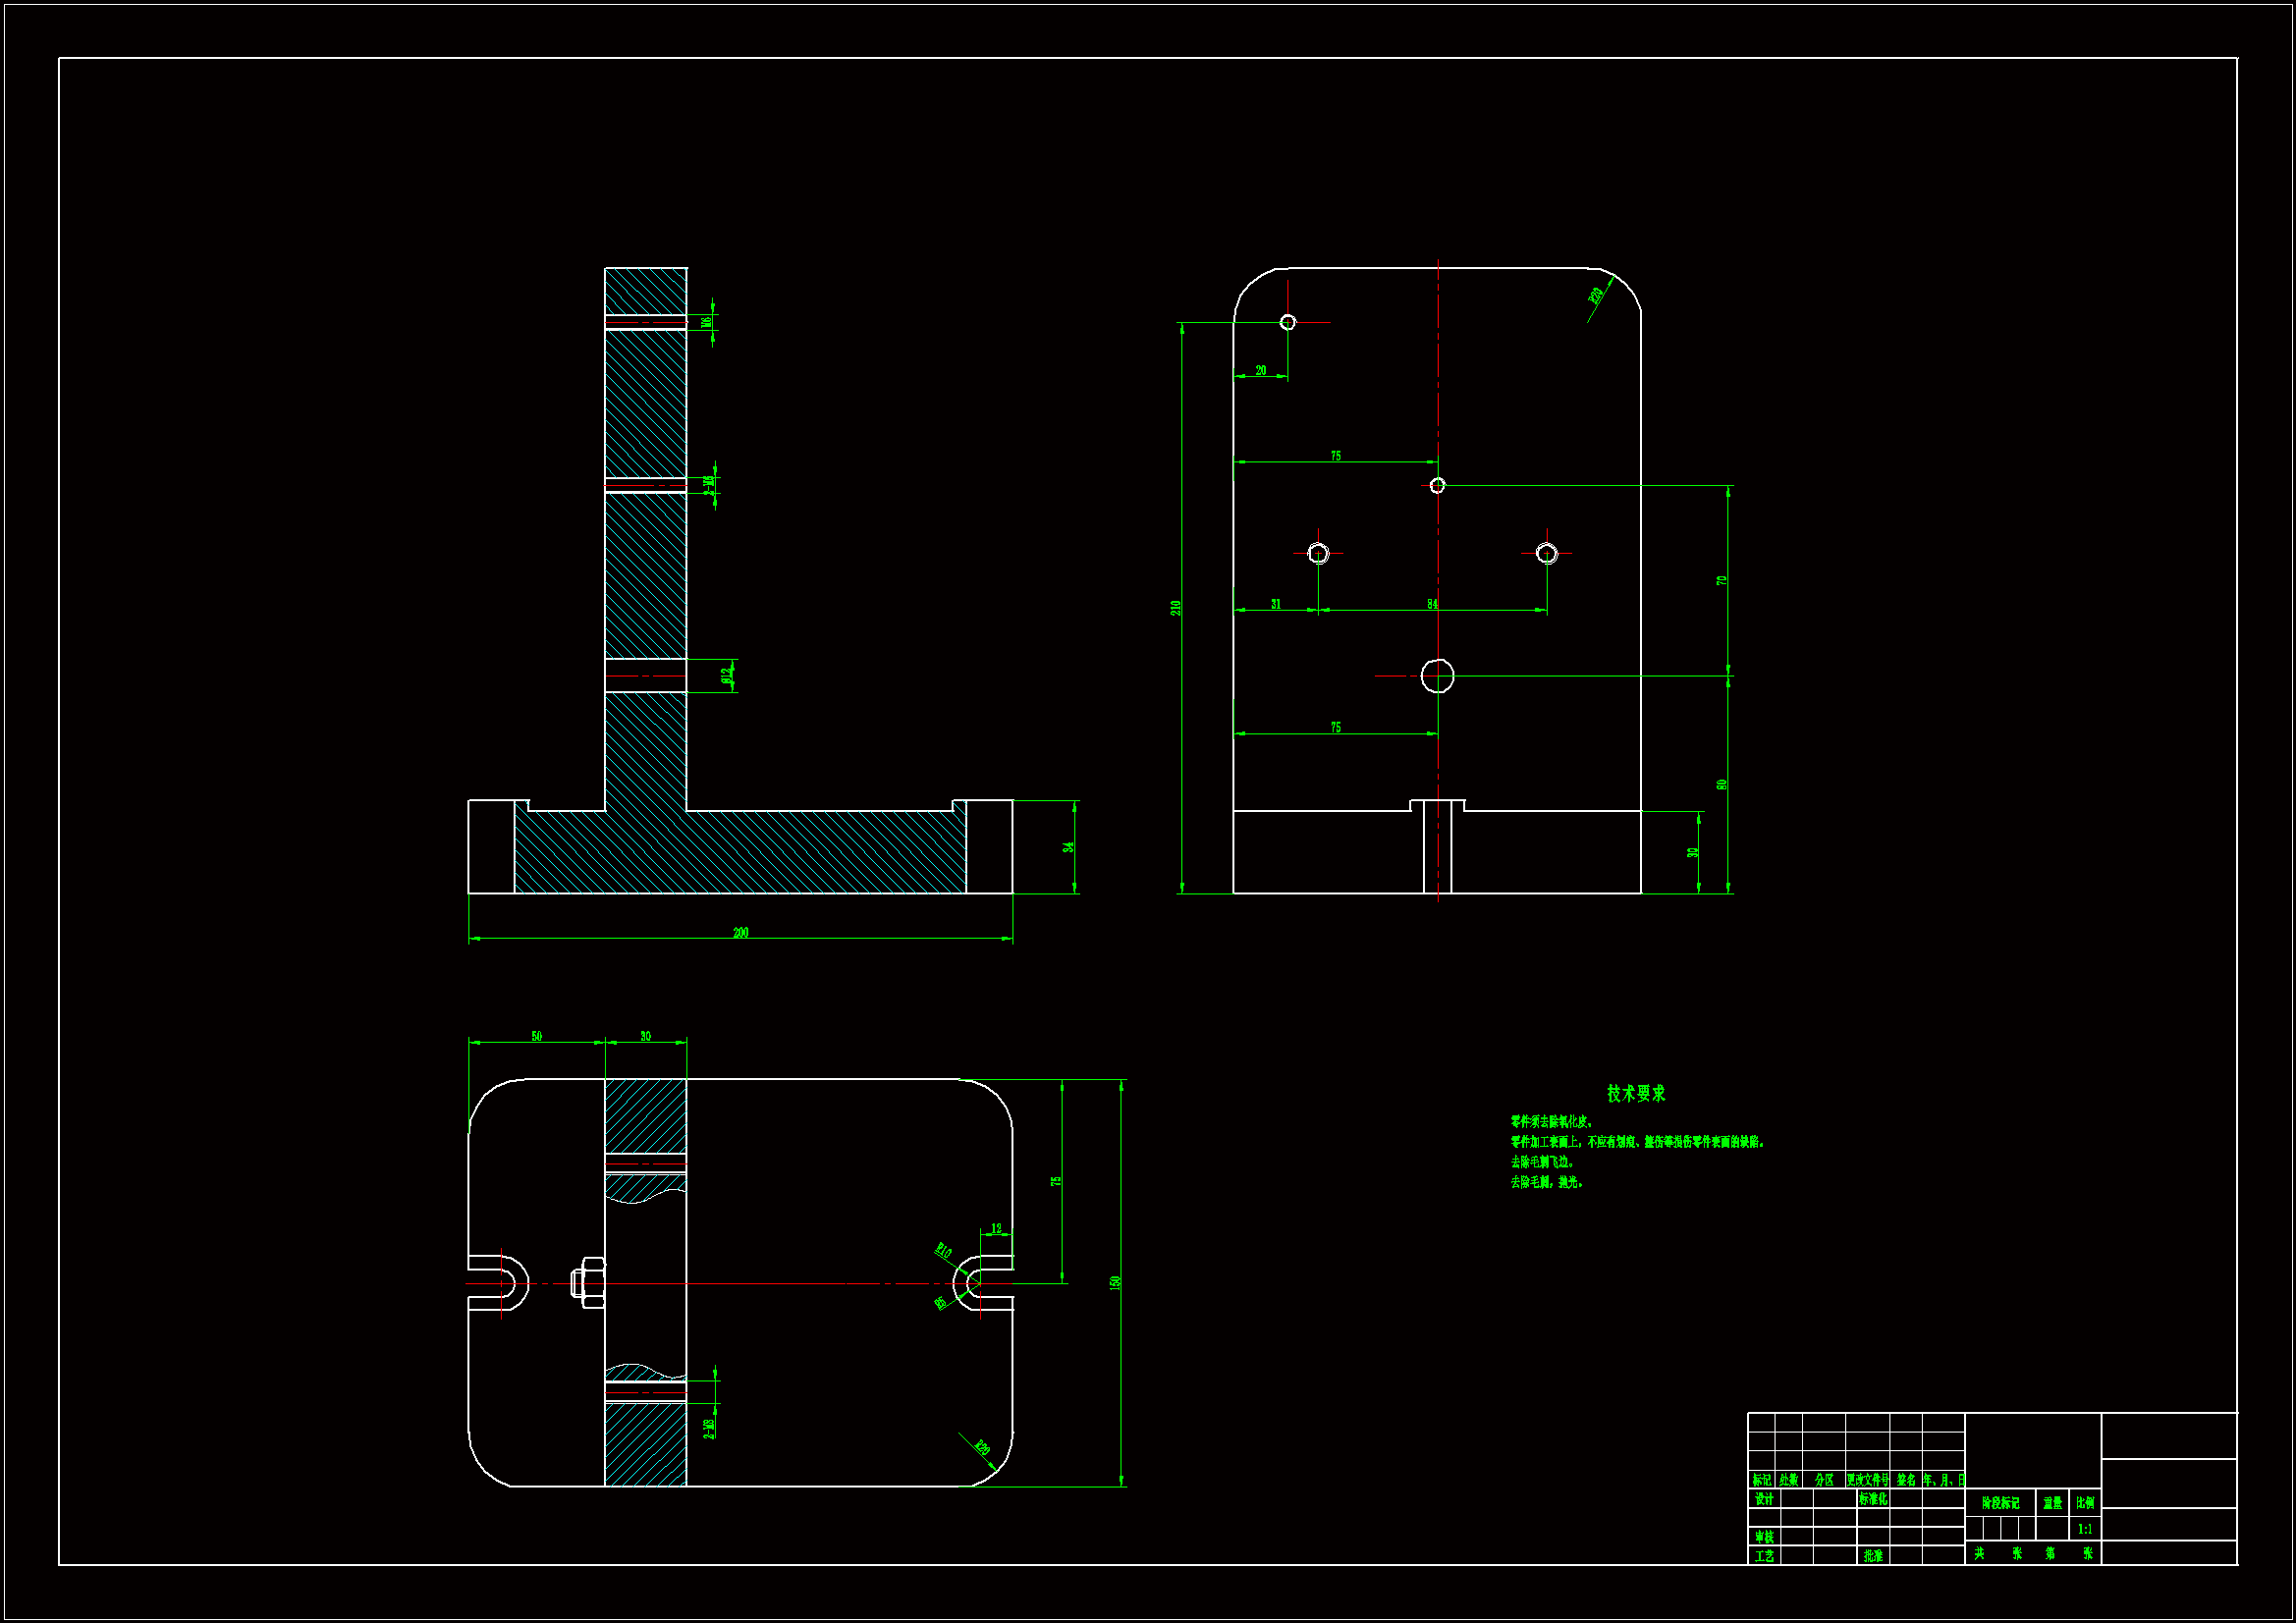Select the 批准 cell in title block
2296x1623 pixels.
[x=1873, y=1556]
